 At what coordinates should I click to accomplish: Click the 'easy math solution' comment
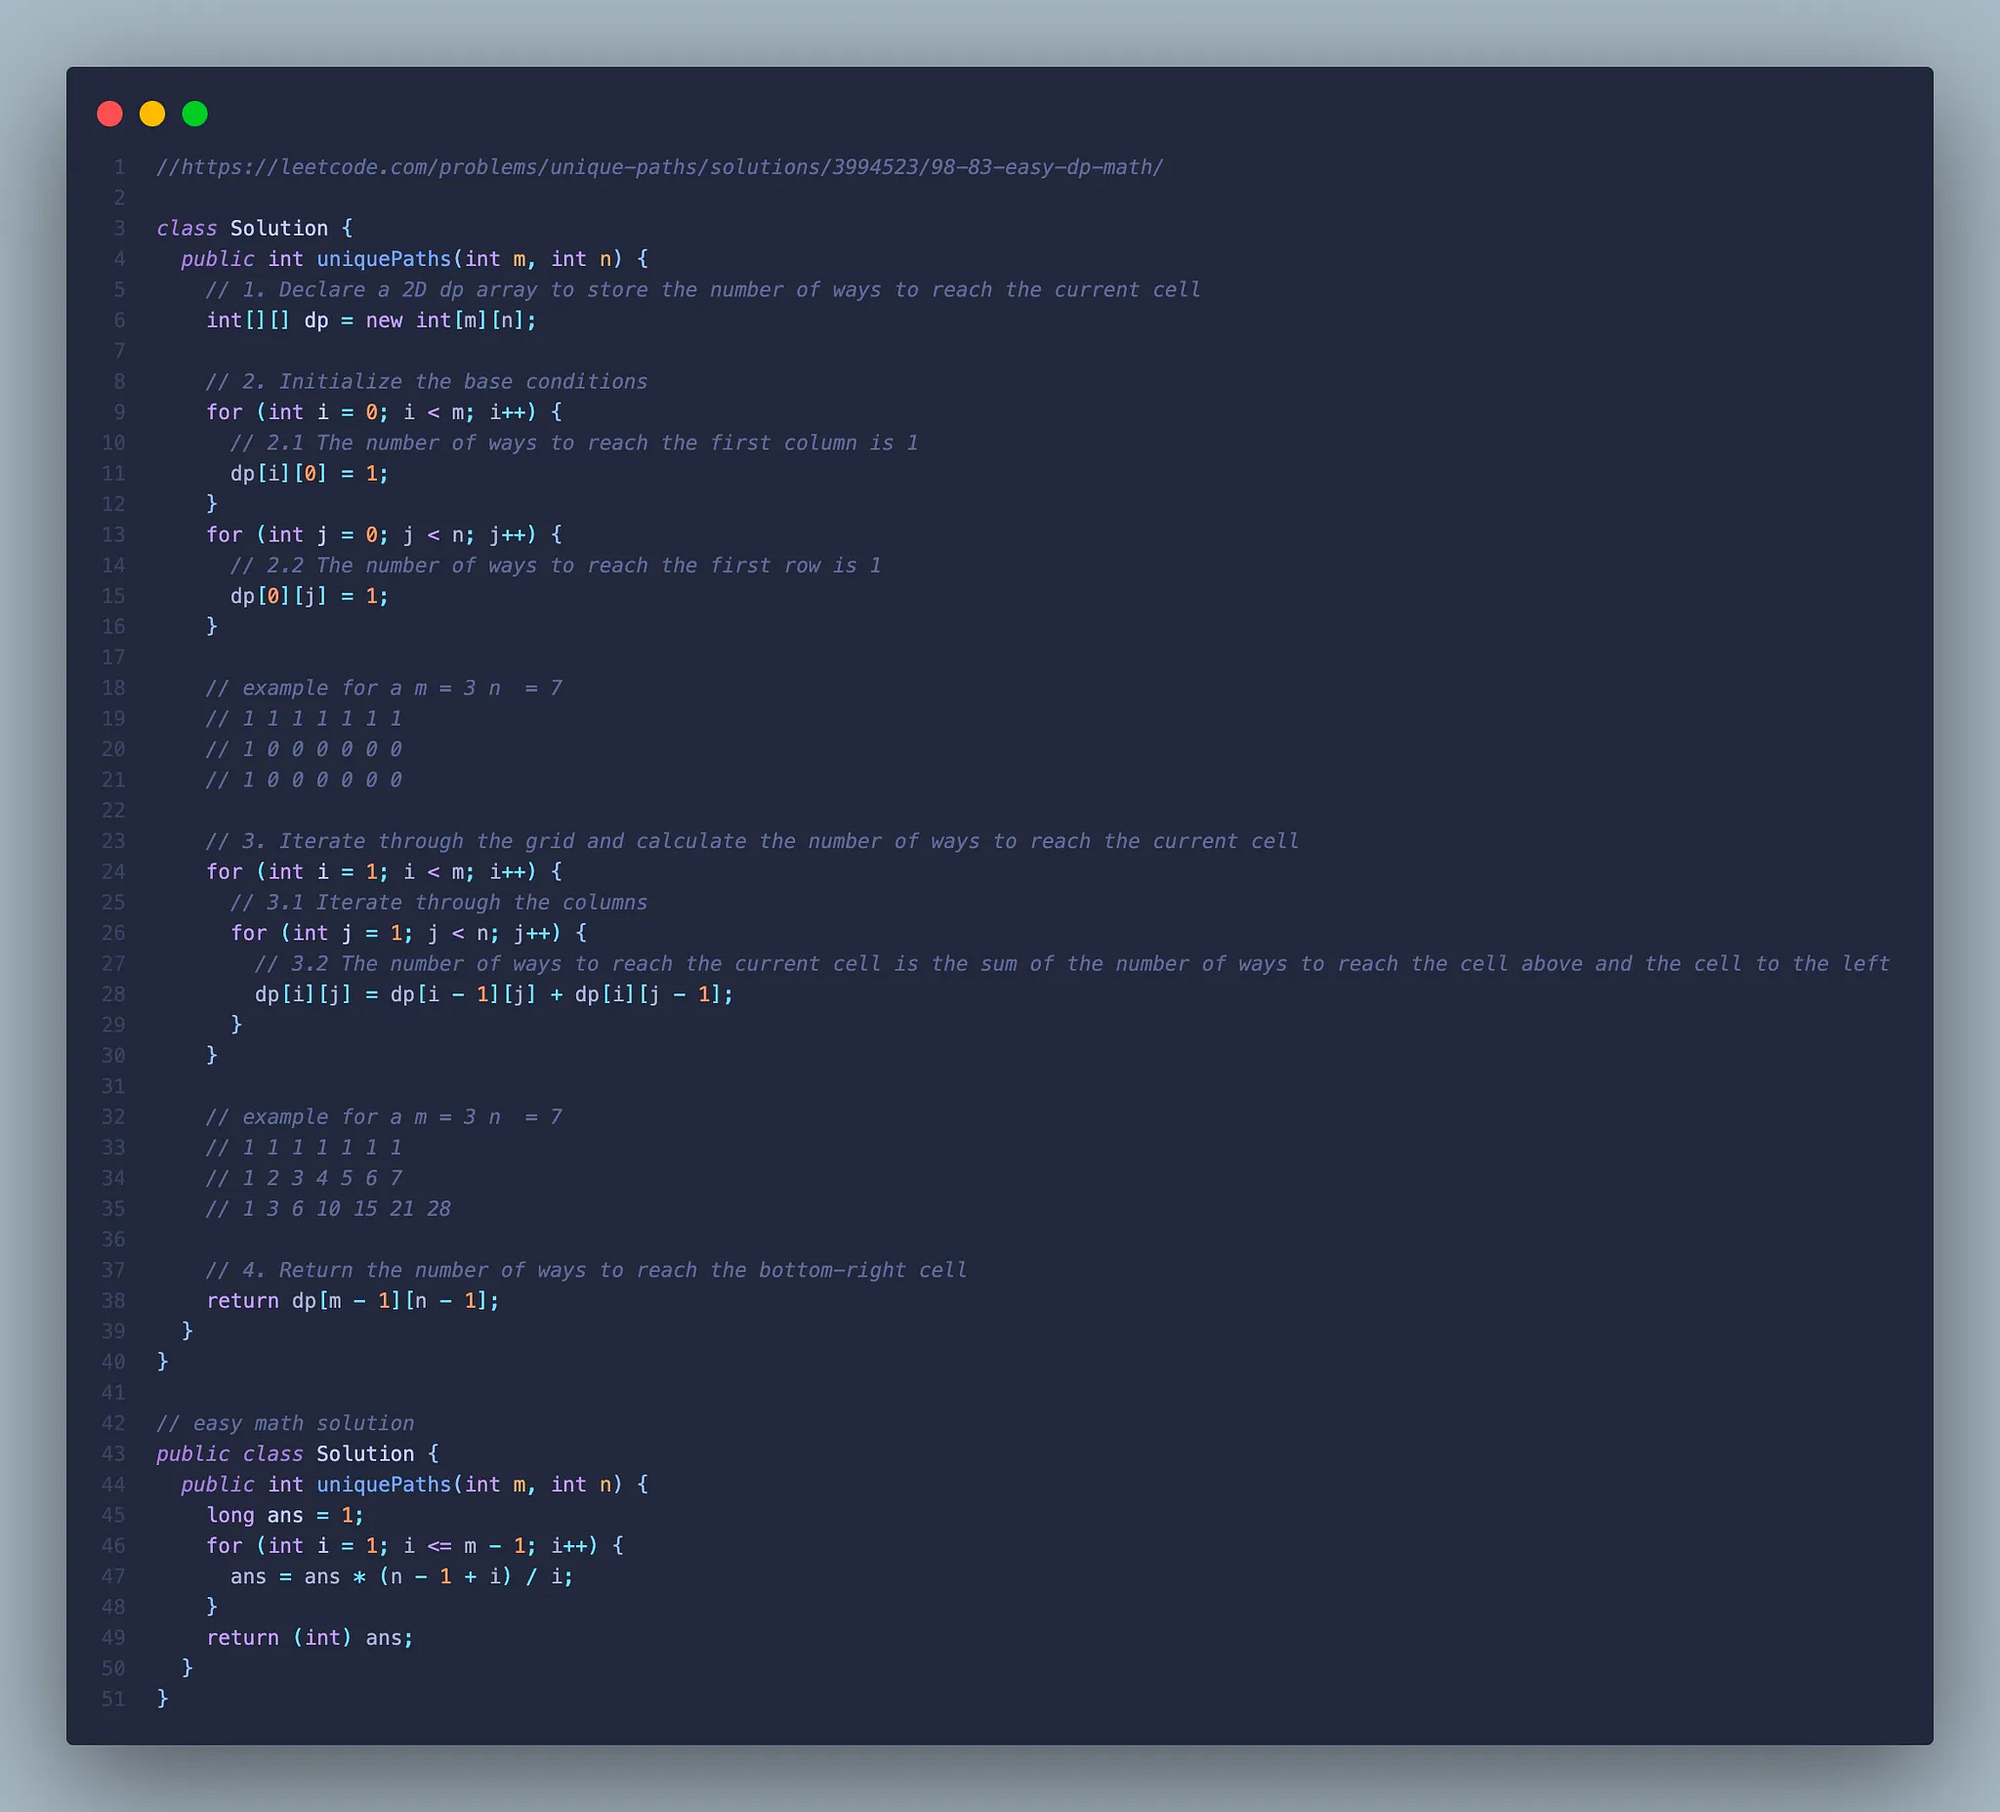point(285,1423)
